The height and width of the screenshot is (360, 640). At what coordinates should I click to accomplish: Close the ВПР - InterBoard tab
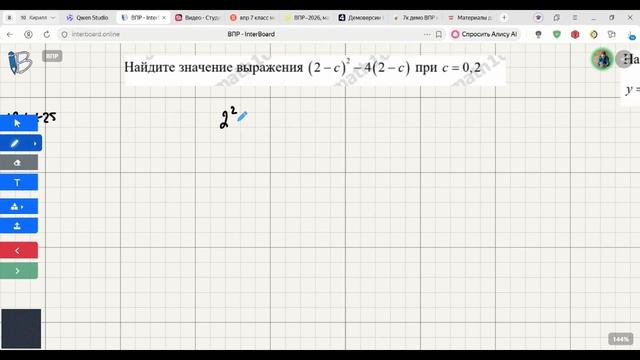[x=164, y=18]
